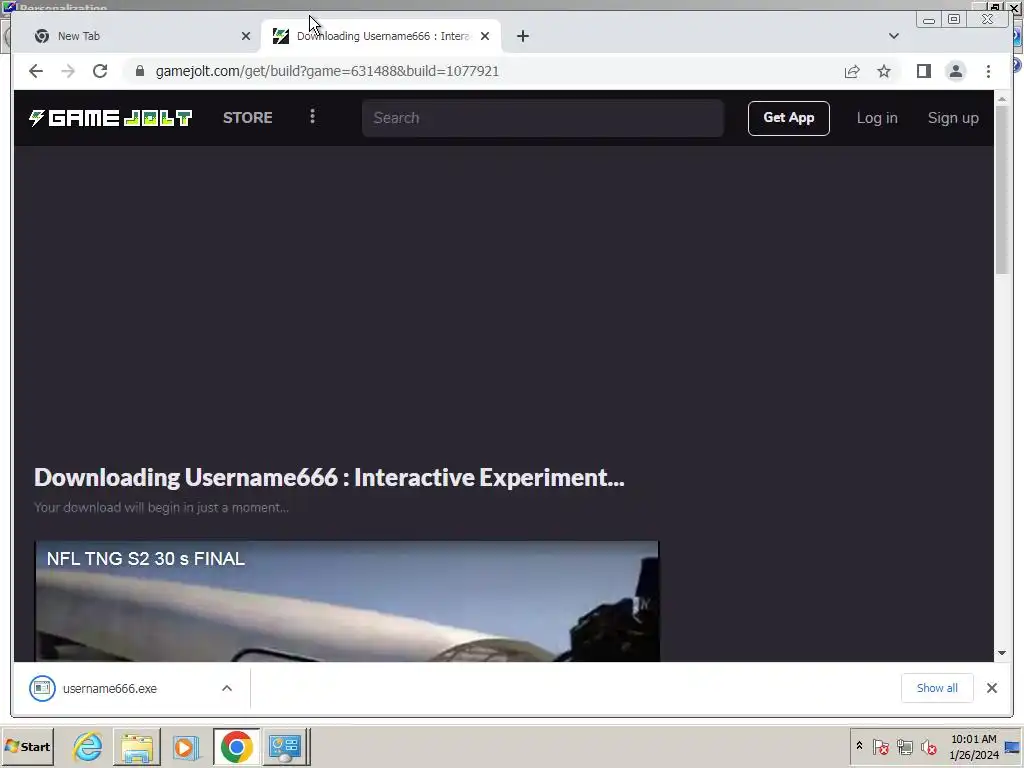Click the Chrome taskbar icon

point(236,746)
